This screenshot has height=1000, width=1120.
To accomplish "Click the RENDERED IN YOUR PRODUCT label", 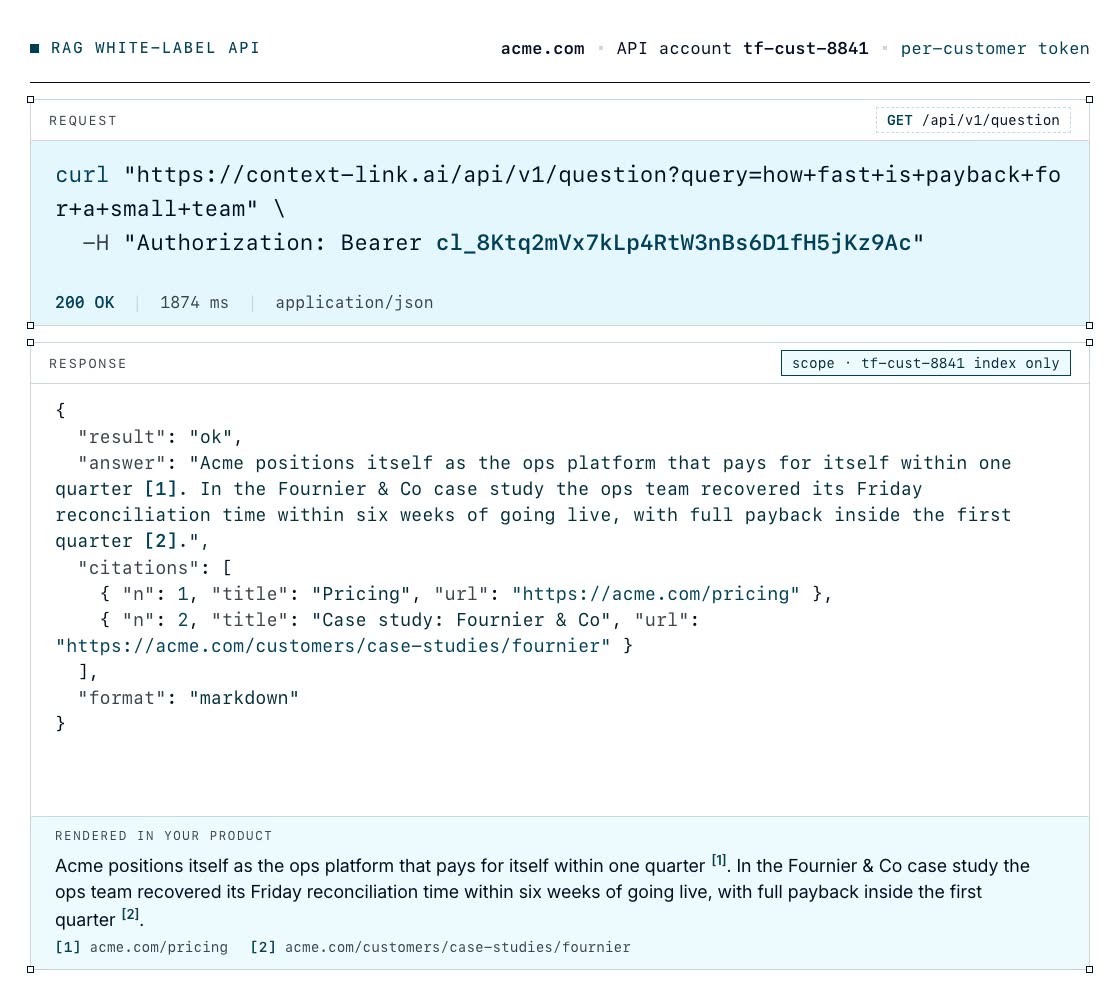I will pyautogui.click(x=164, y=836).
